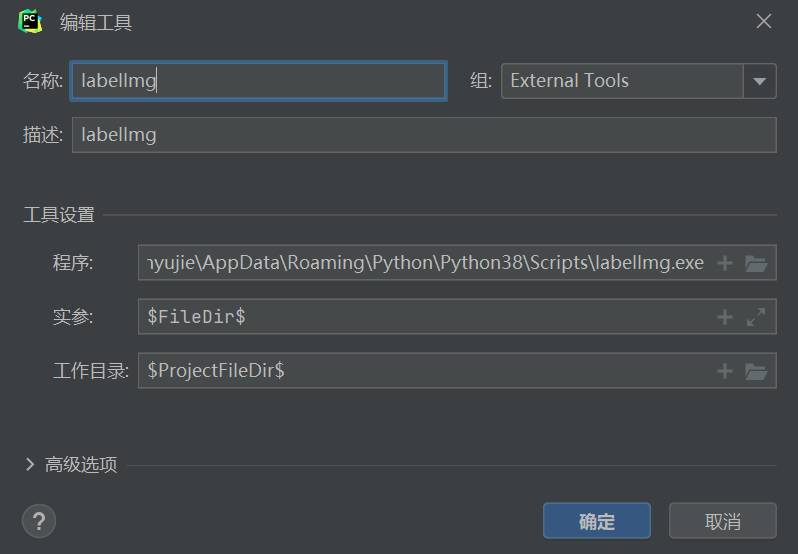The height and width of the screenshot is (554, 798).
Task: Browse for the 工作目录 with the folder icon
Action: tap(756, 371)
